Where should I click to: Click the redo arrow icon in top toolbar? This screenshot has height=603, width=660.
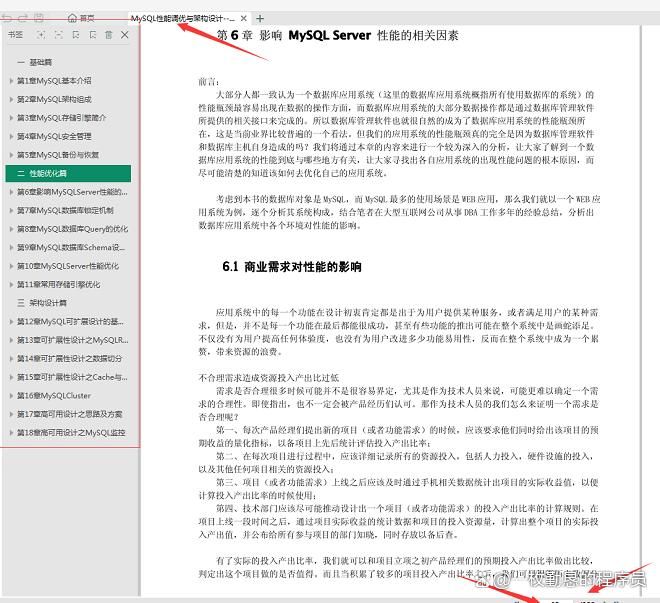[23, 18]
